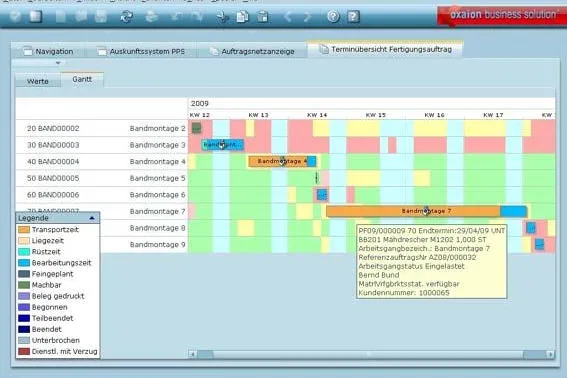Image resolution: width=567 pixels, height=378 pixels.
Task: Select the long orange Bandmontage 7 bar
Action: pos(413,211)
